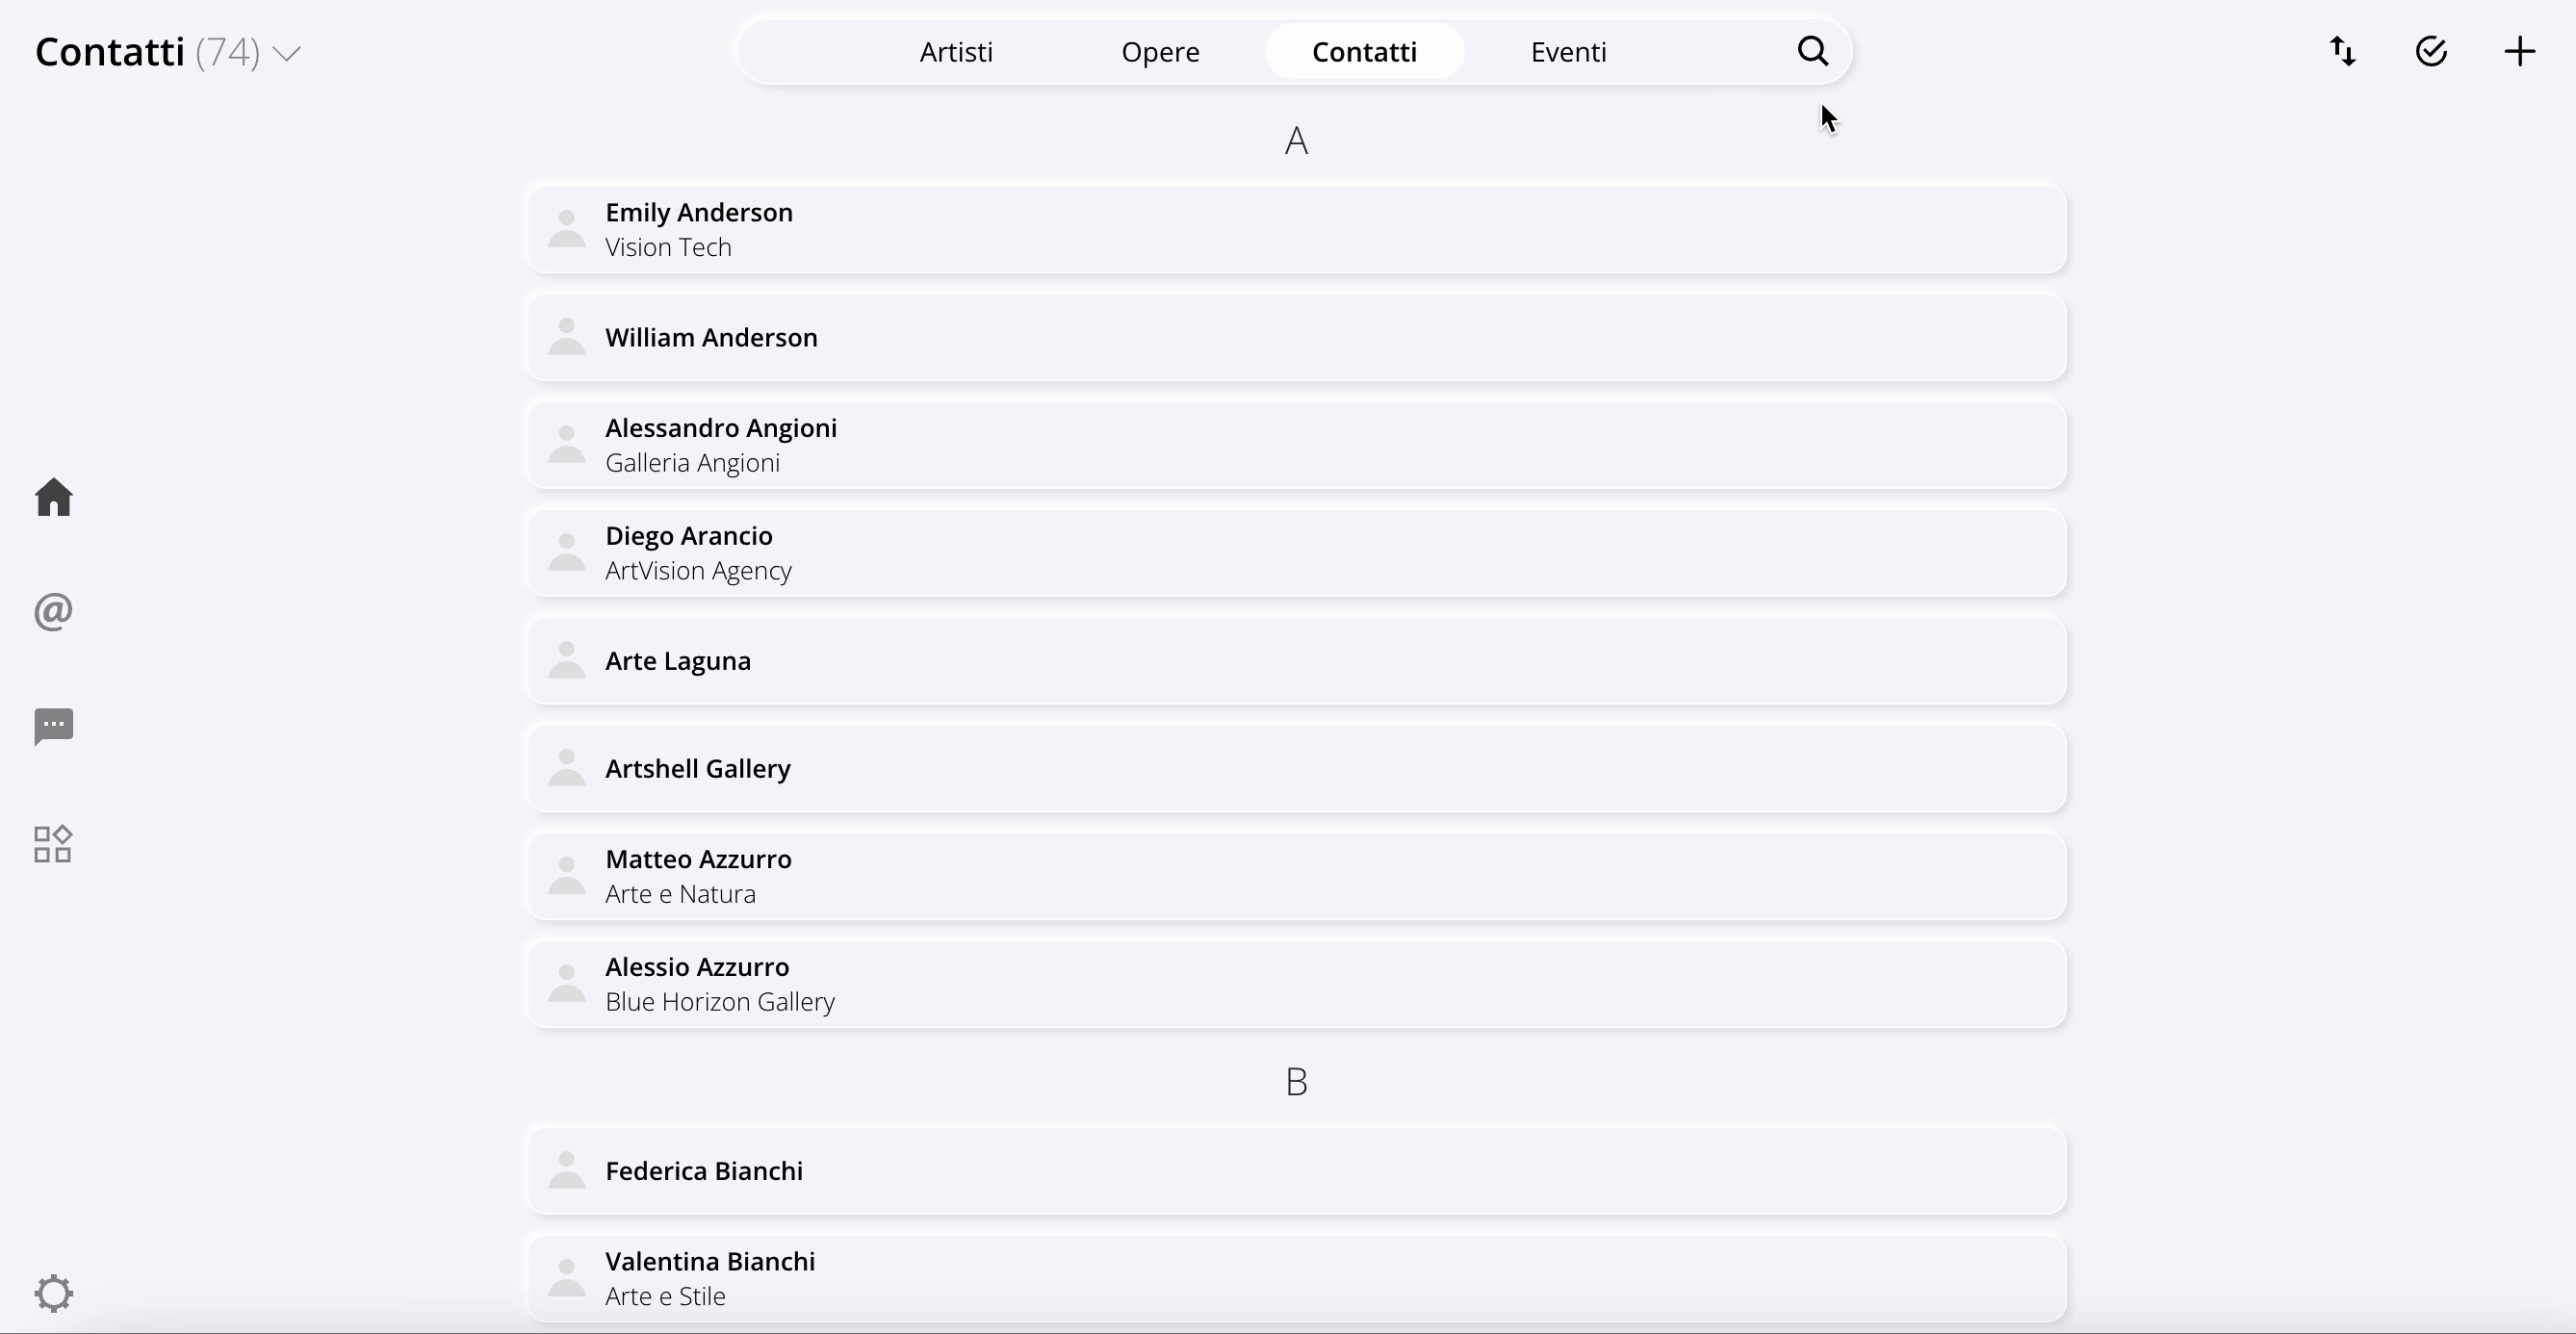Open Matteo Azzurro contact
The width and height of the screenshot is (2576, 1334).
pos(1297,876)
